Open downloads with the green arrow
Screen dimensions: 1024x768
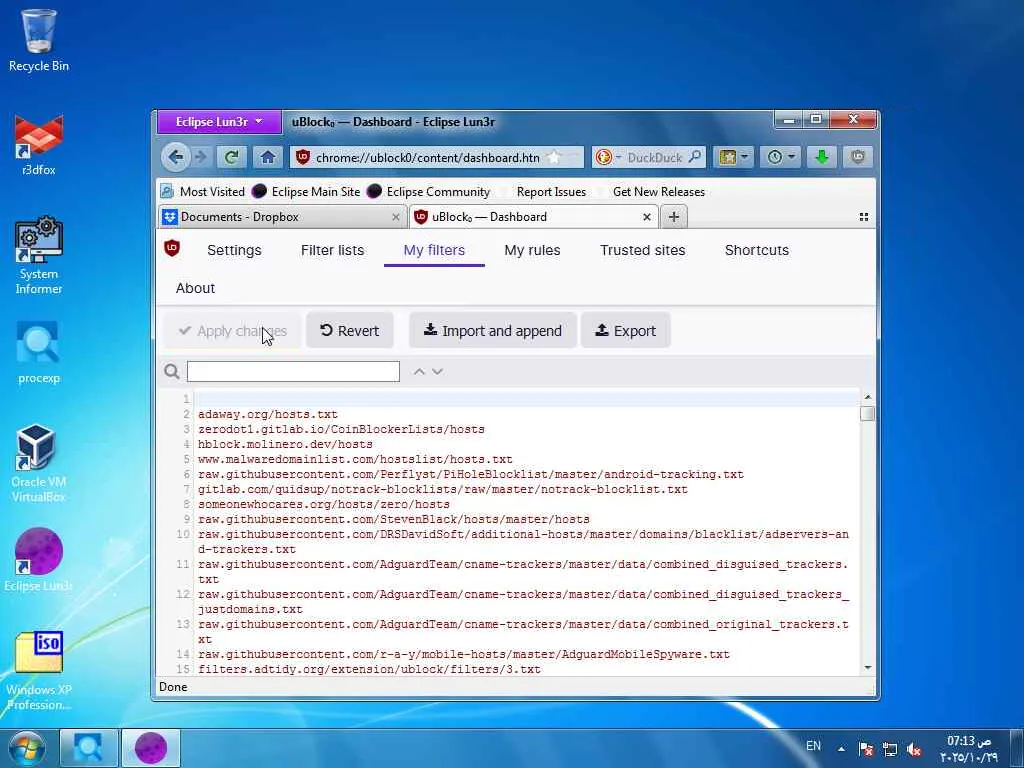point(822,157)
